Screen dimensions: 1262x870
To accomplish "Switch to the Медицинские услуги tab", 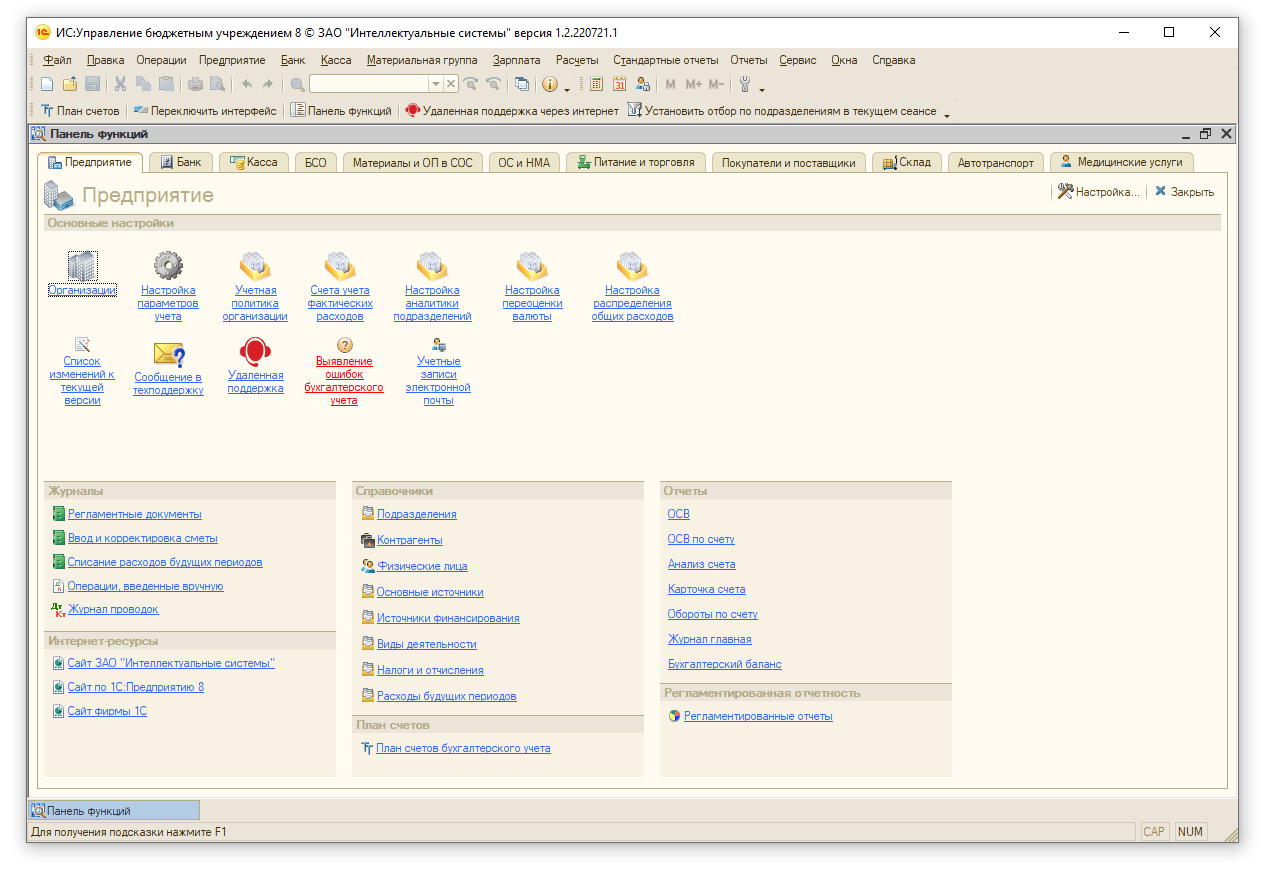I will [x=1121, y=162].
